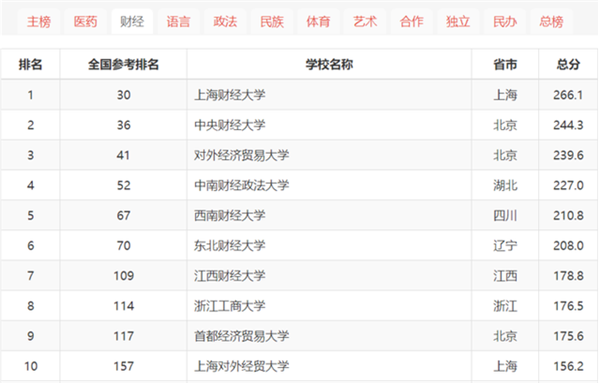This screenshot has width=600, height=383.
Task: Switch to the 总榜 tab
Action: coord(551,21)
